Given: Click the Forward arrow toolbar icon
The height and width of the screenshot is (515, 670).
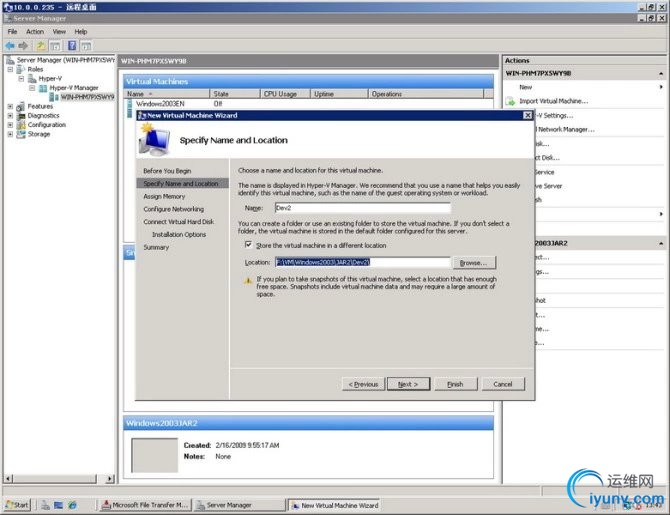Looking at the screenshot, I should tap(24, 46).
